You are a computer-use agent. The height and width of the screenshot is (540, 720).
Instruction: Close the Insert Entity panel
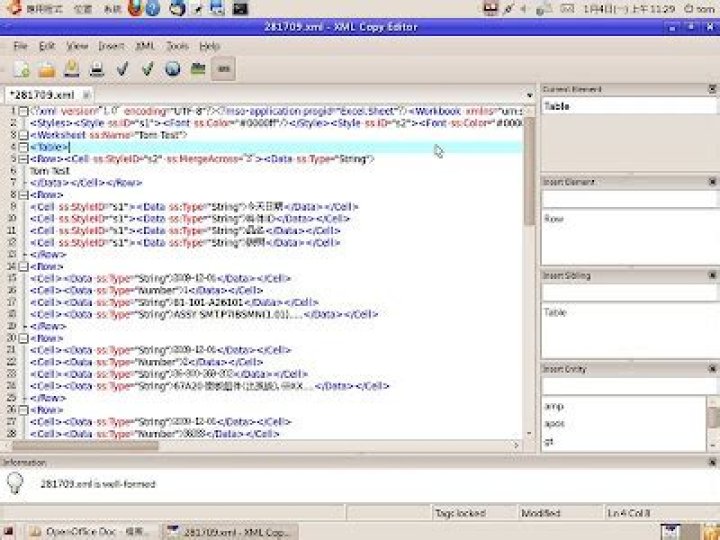712,368
